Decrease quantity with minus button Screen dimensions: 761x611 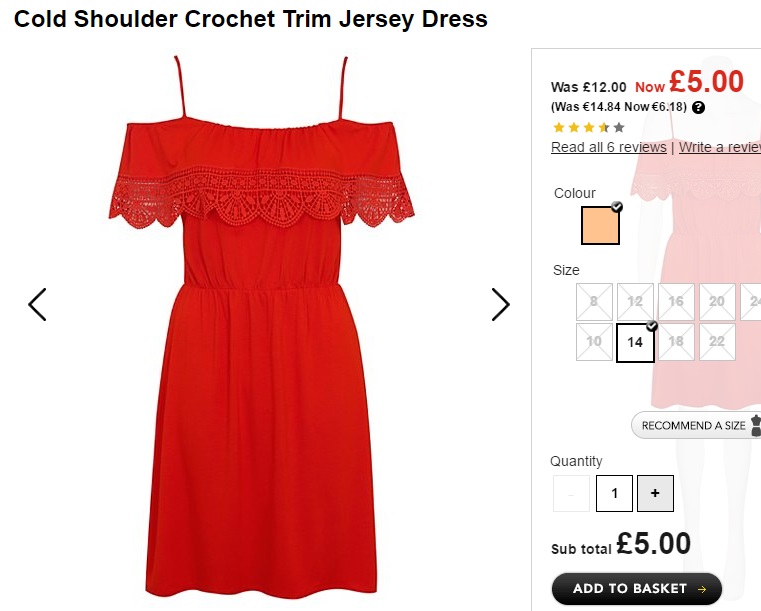[571, 493]
